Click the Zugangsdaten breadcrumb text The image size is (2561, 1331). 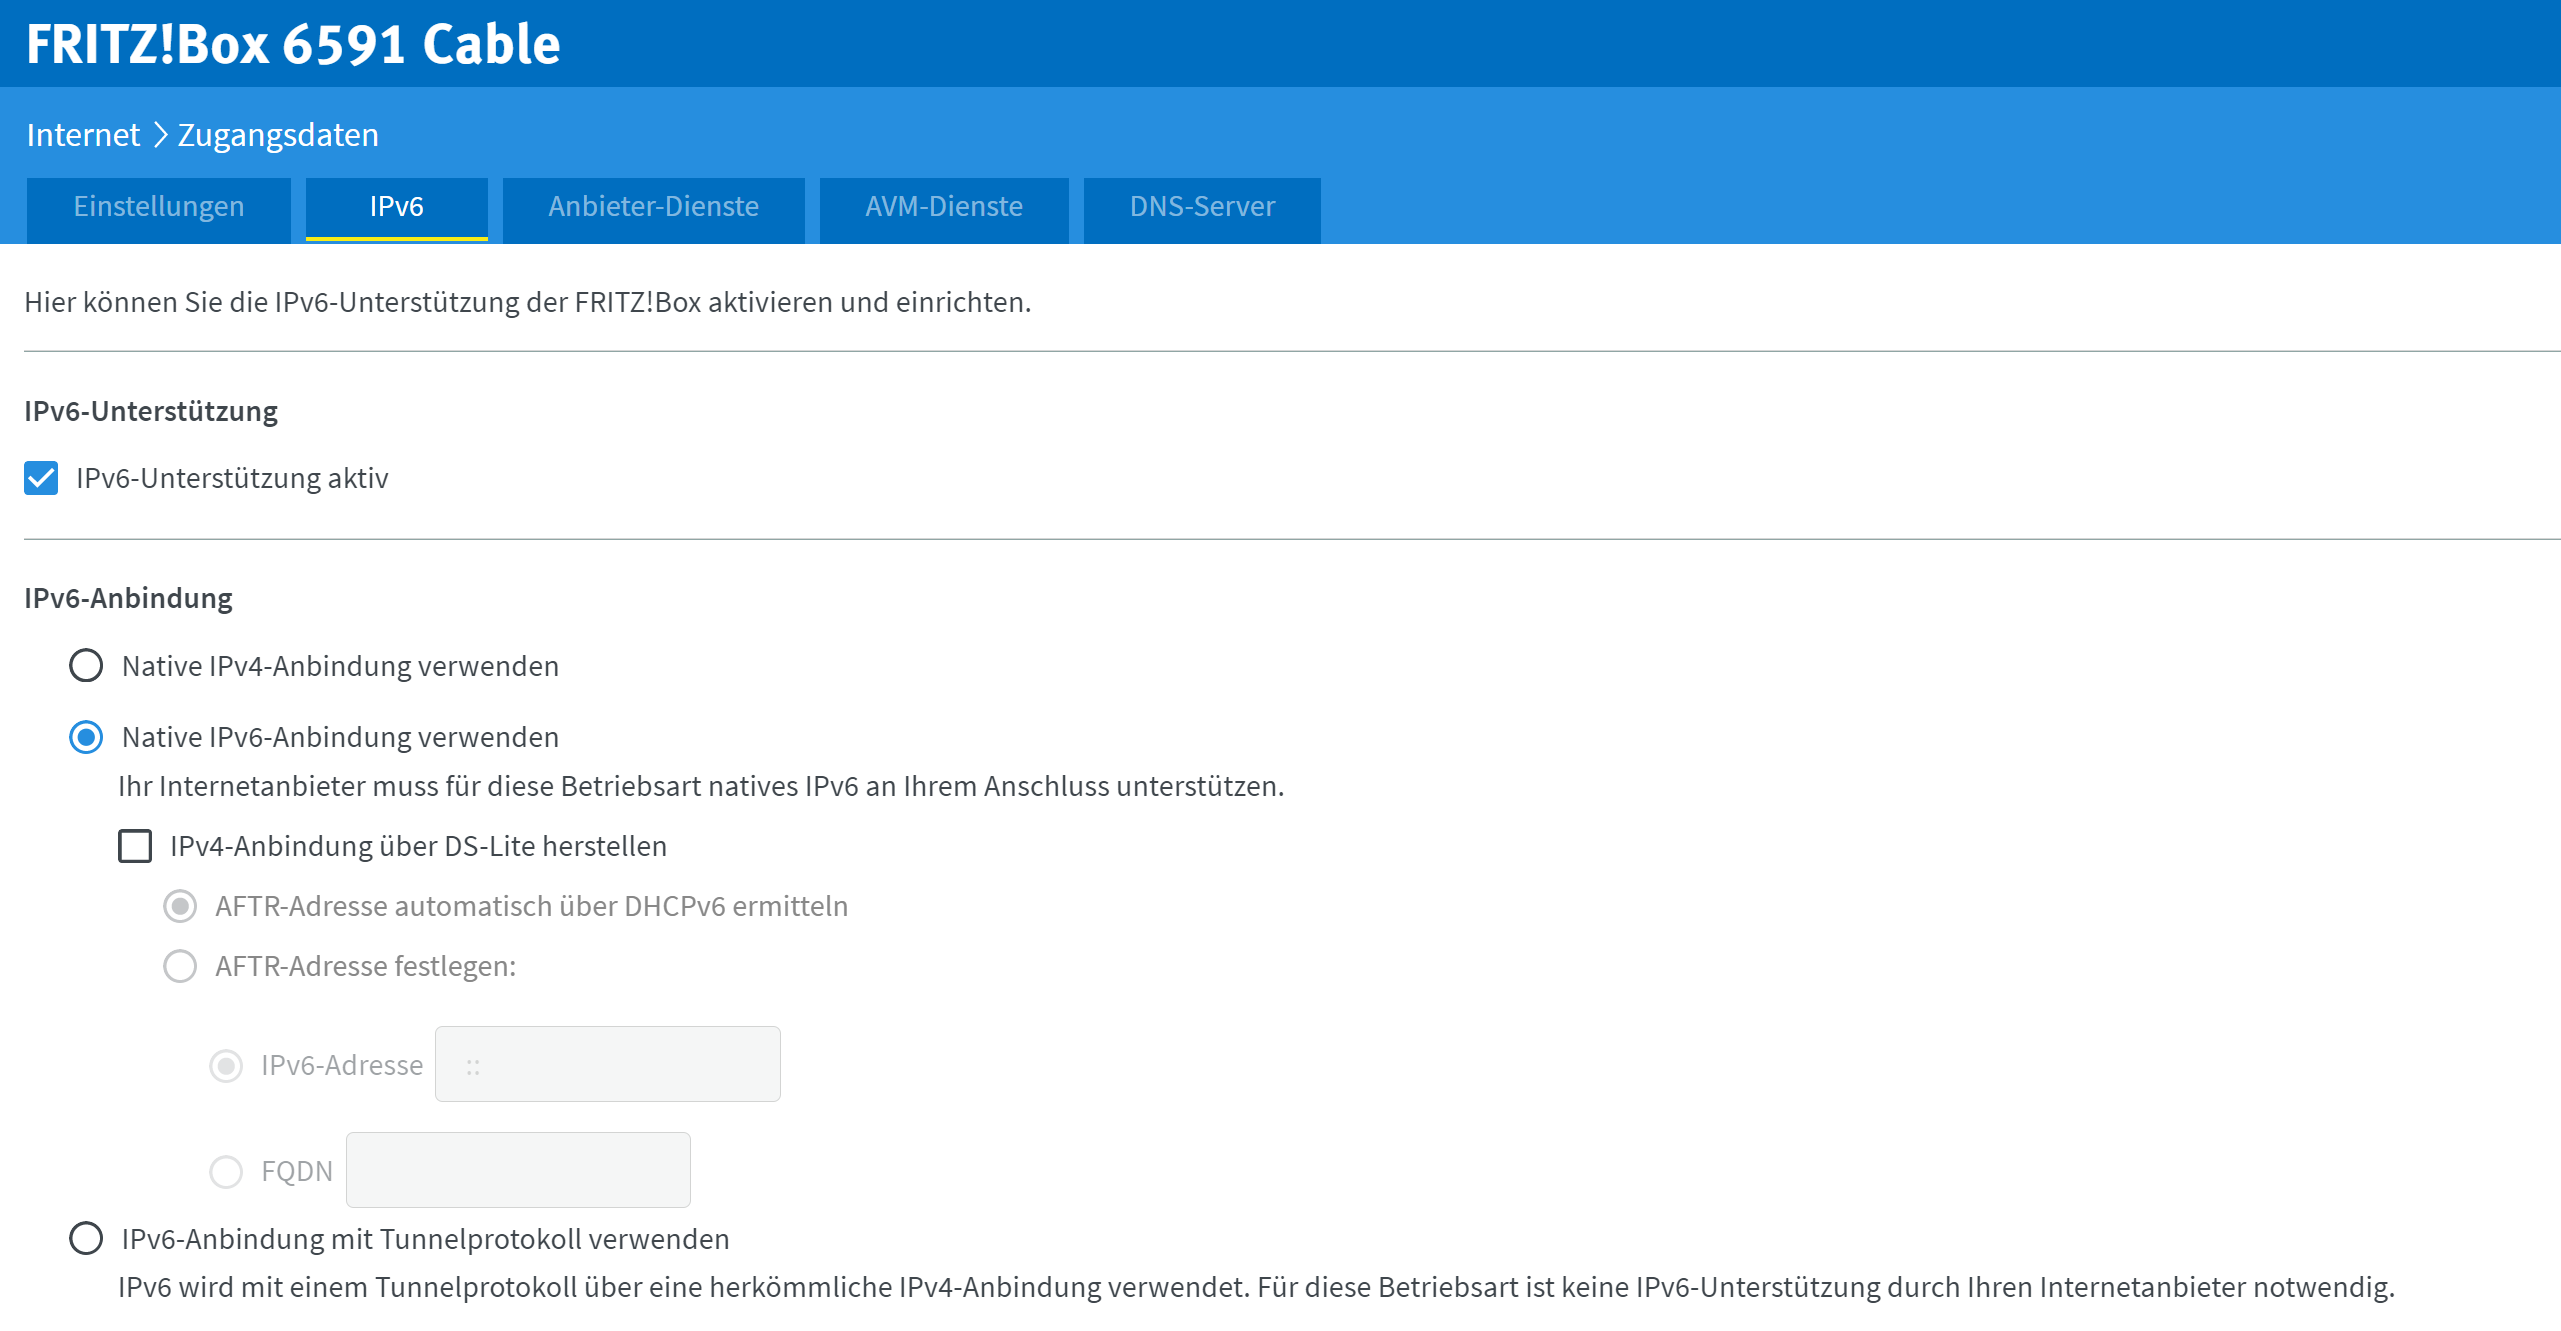278,135
